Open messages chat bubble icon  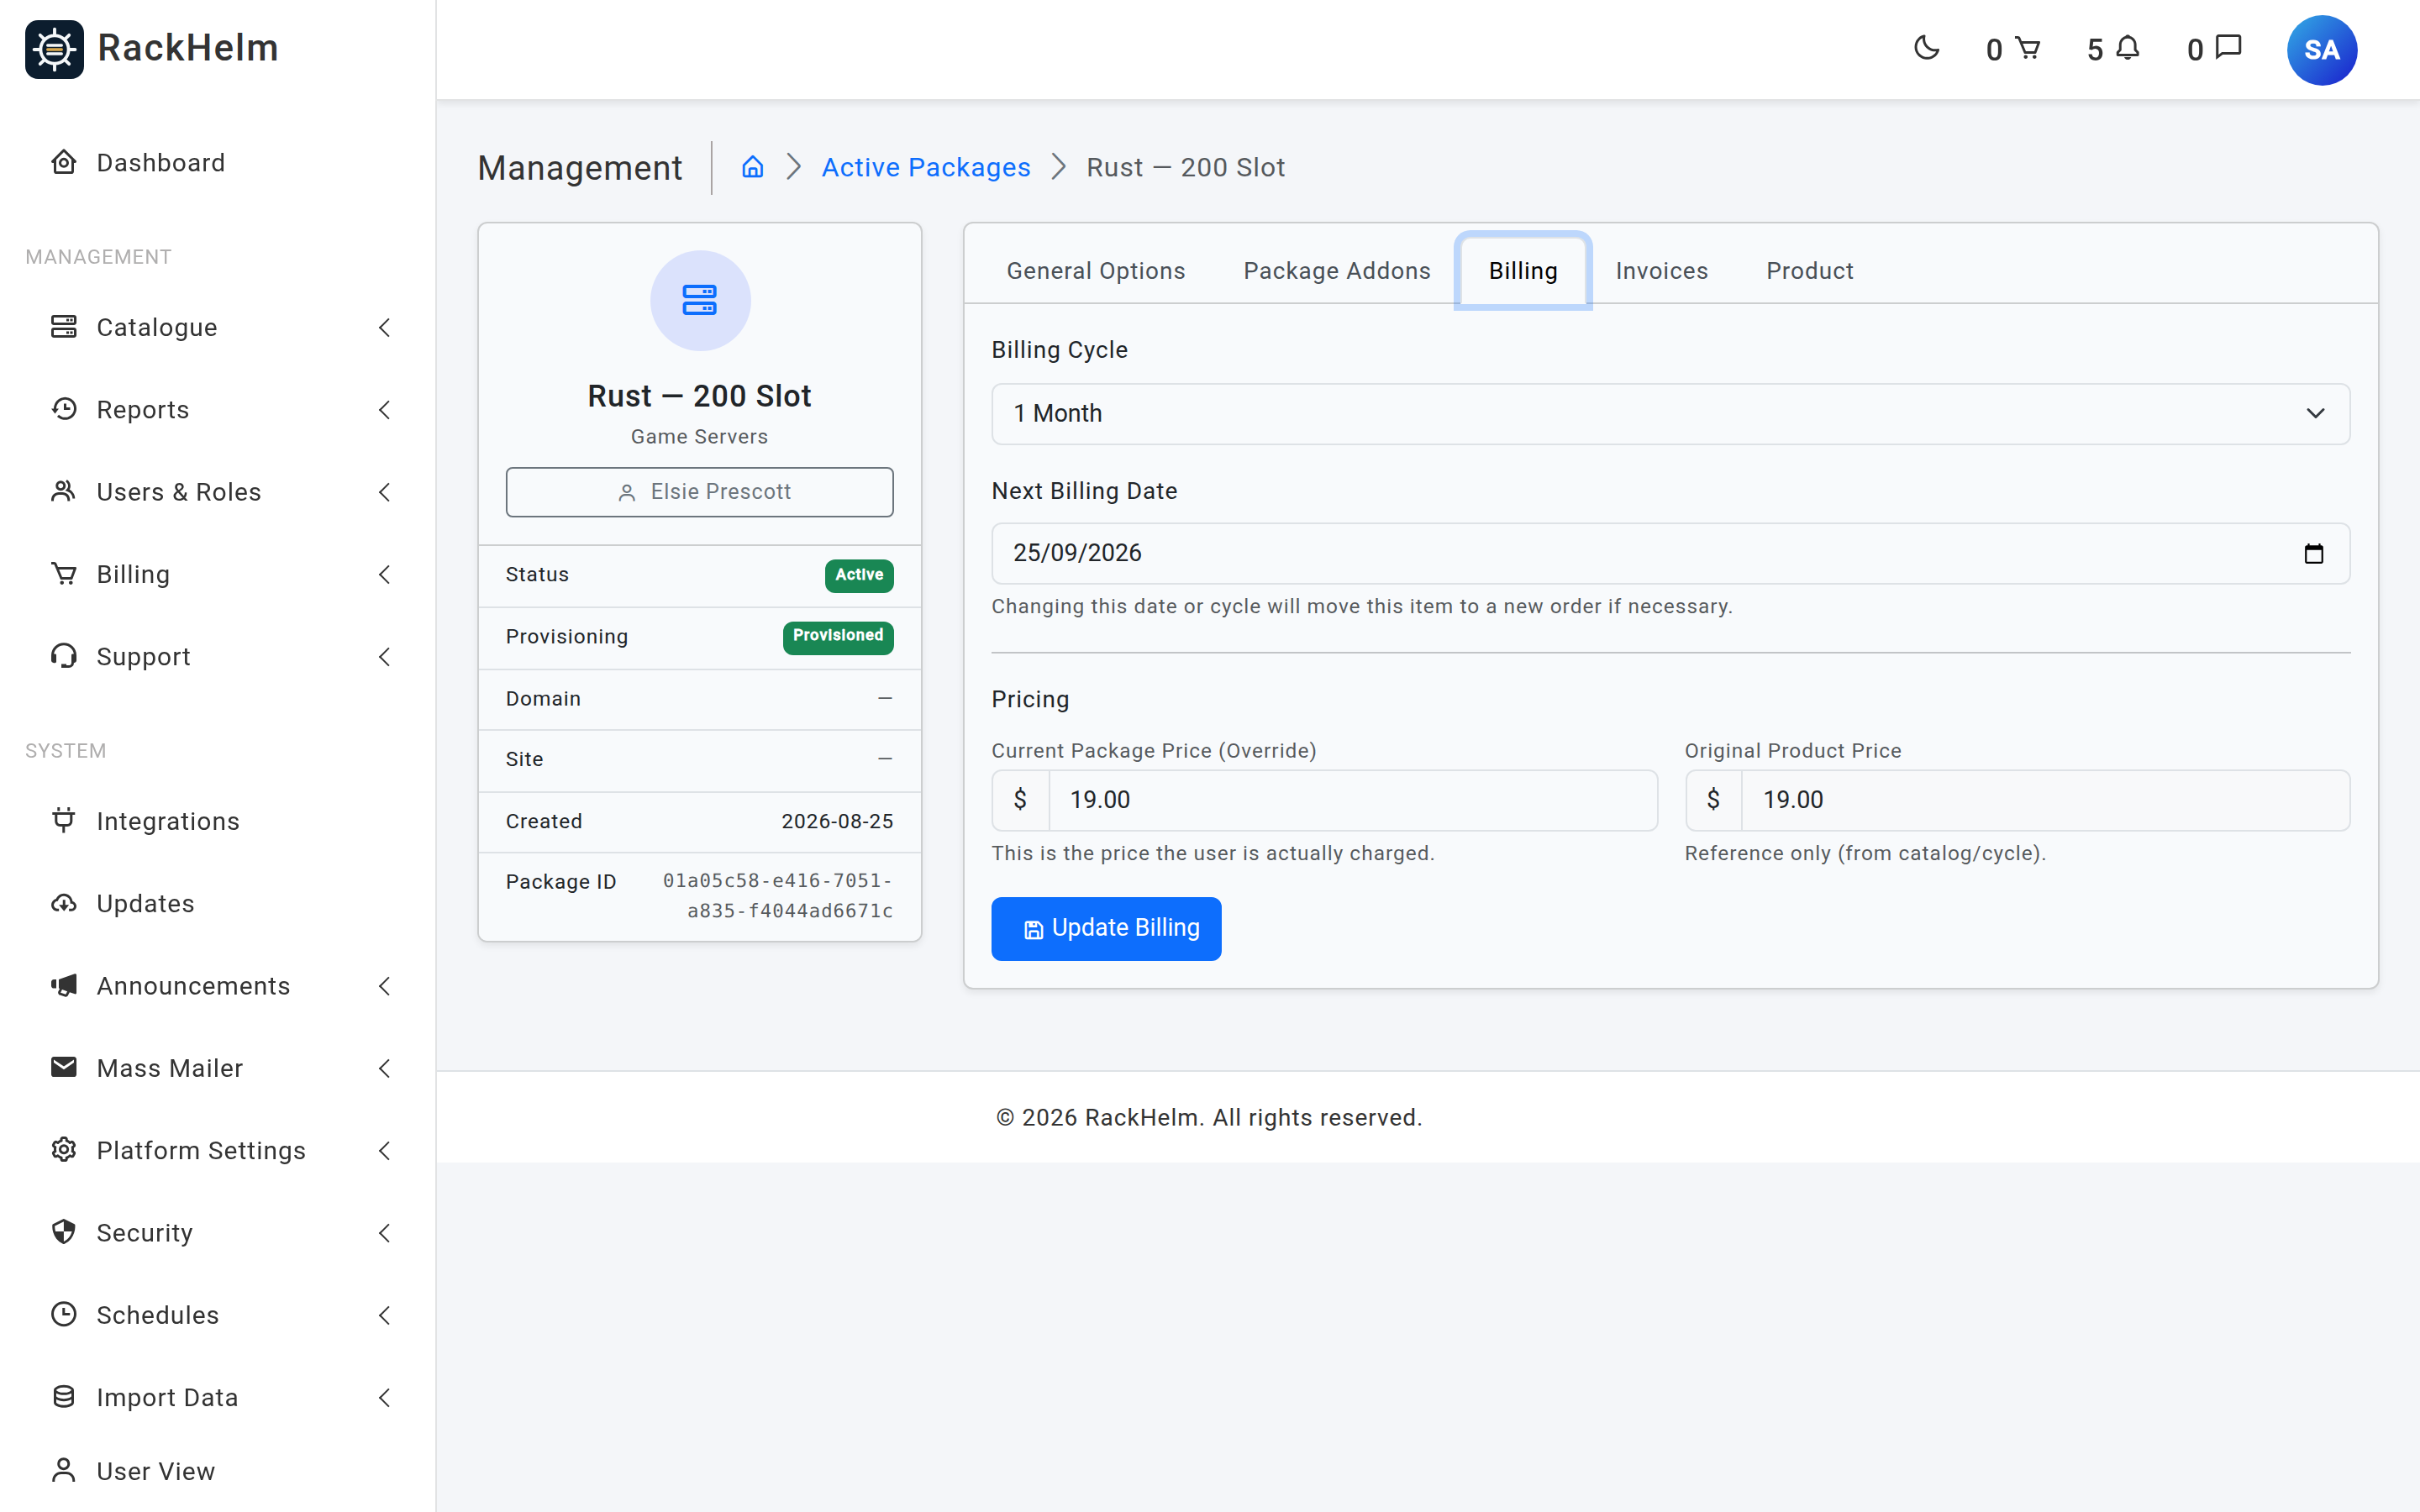click(x=2229, y=48)
